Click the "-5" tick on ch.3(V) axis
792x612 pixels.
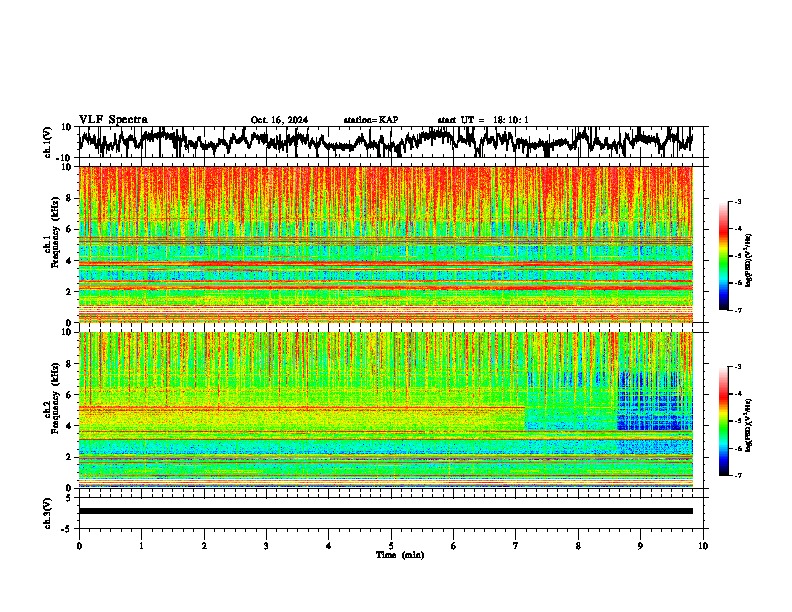[67, 529]
